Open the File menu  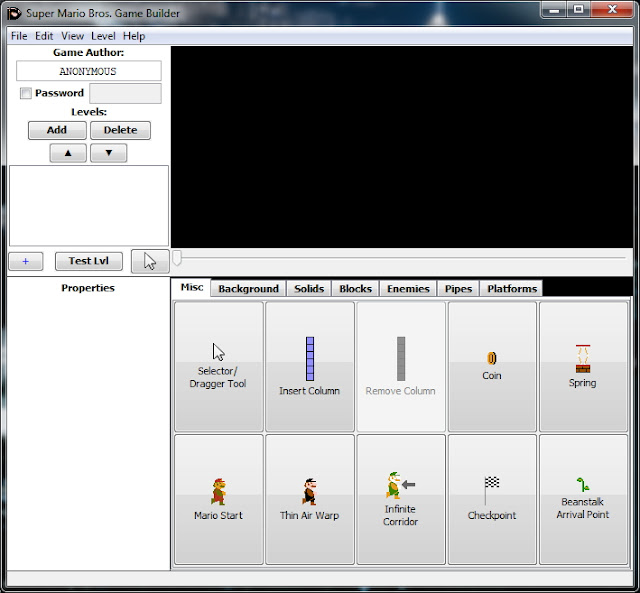pyautogui.click(x=19, y=36)
